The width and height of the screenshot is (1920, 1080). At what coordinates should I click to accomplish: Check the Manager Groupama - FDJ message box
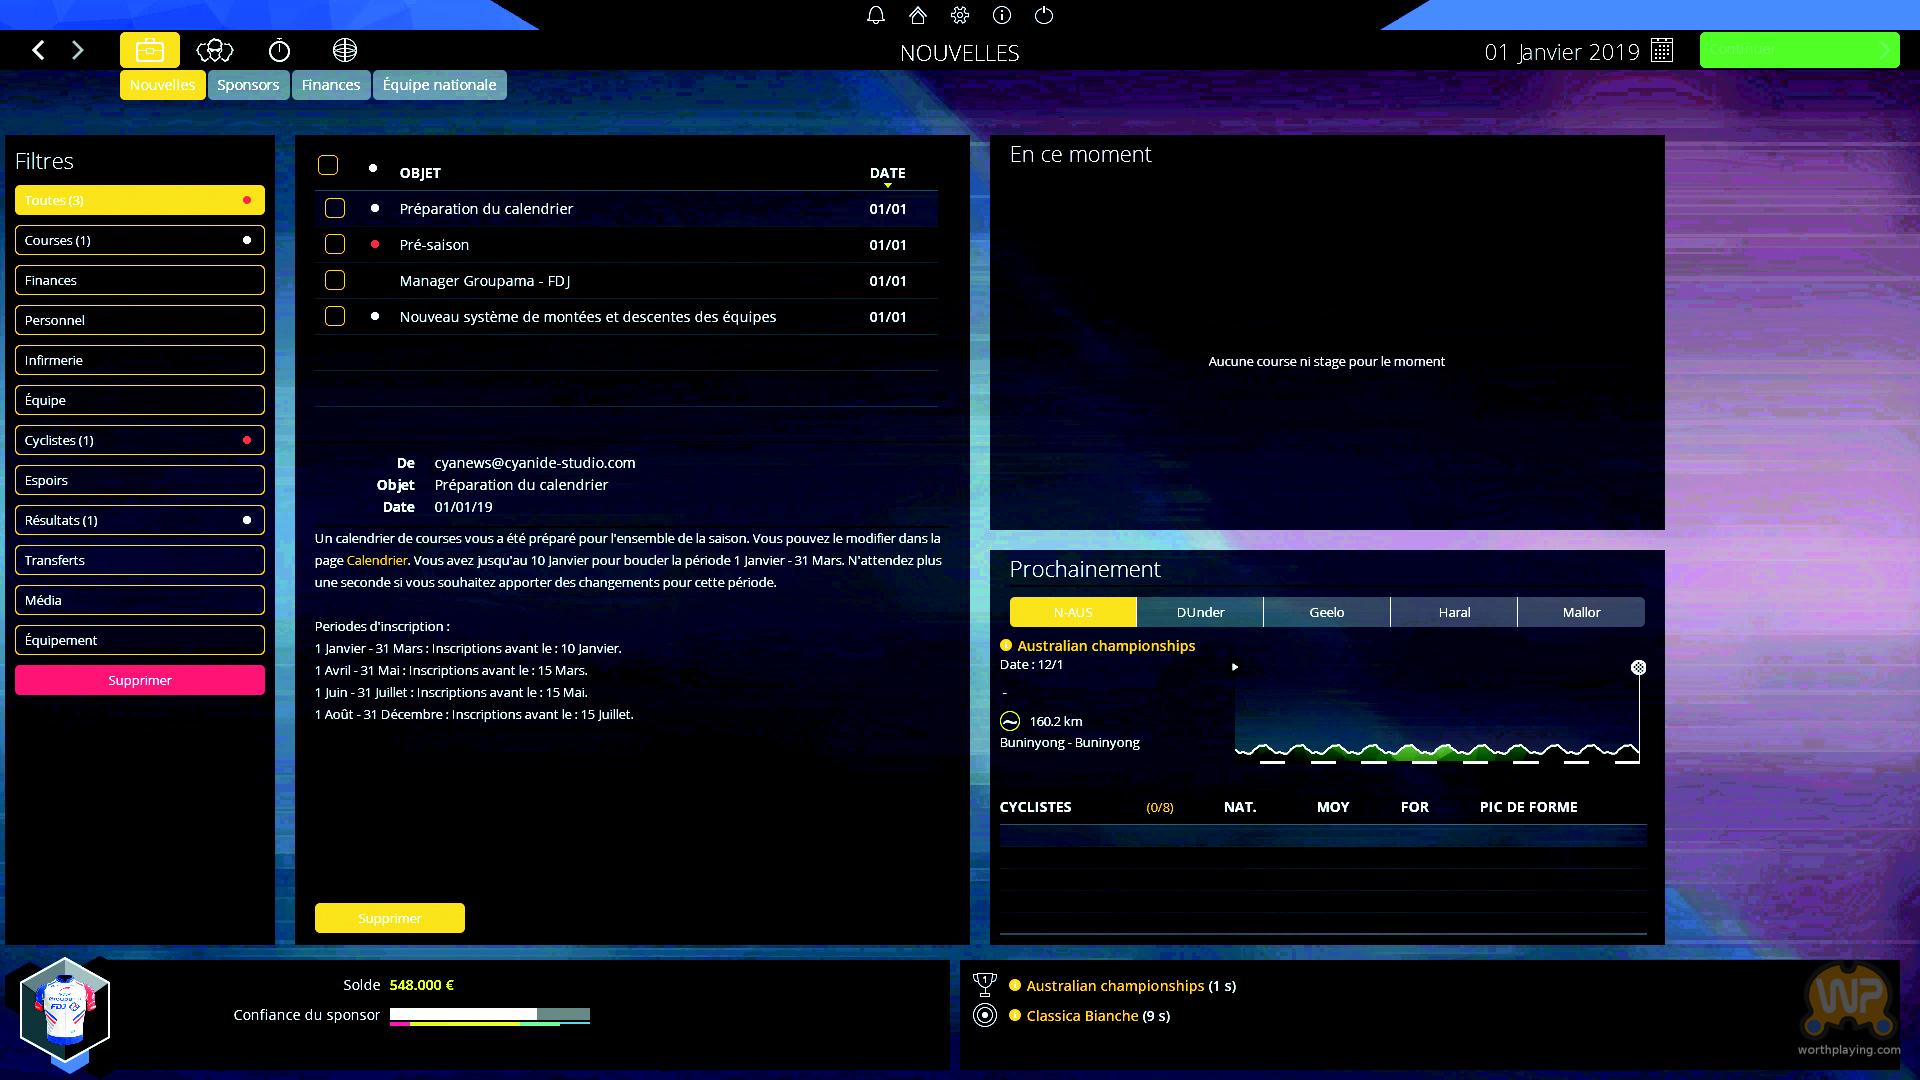click(x=335, y=280)
